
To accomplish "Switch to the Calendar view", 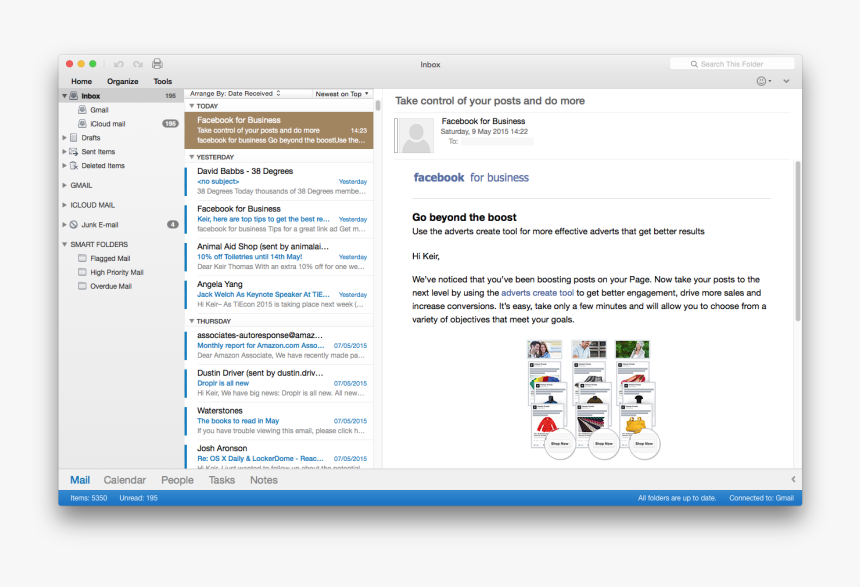I will [x=124, y=479].
